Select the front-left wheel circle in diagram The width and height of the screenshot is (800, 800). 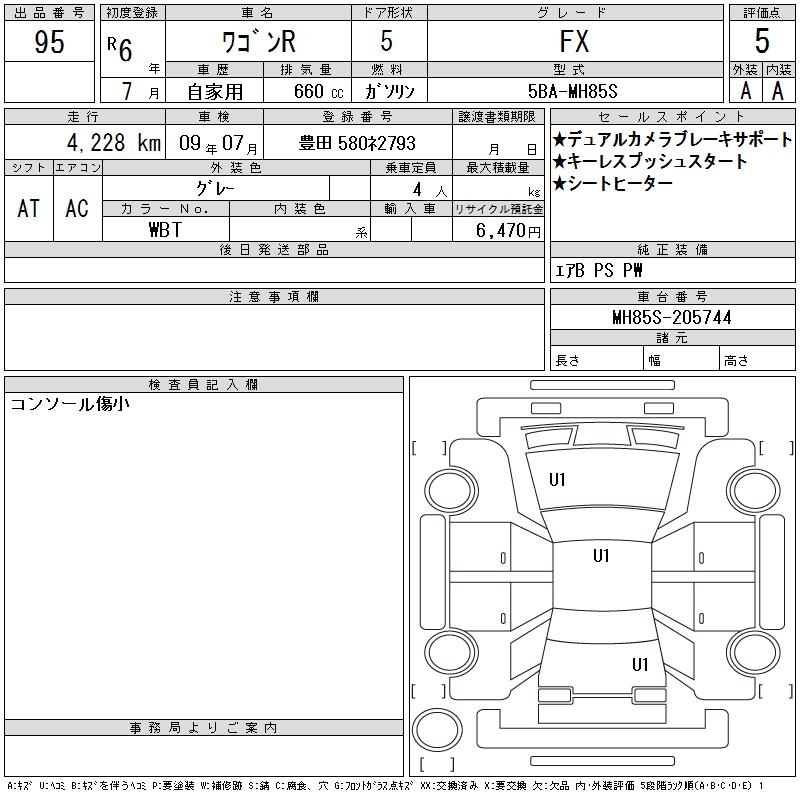(x=451, y=491)
